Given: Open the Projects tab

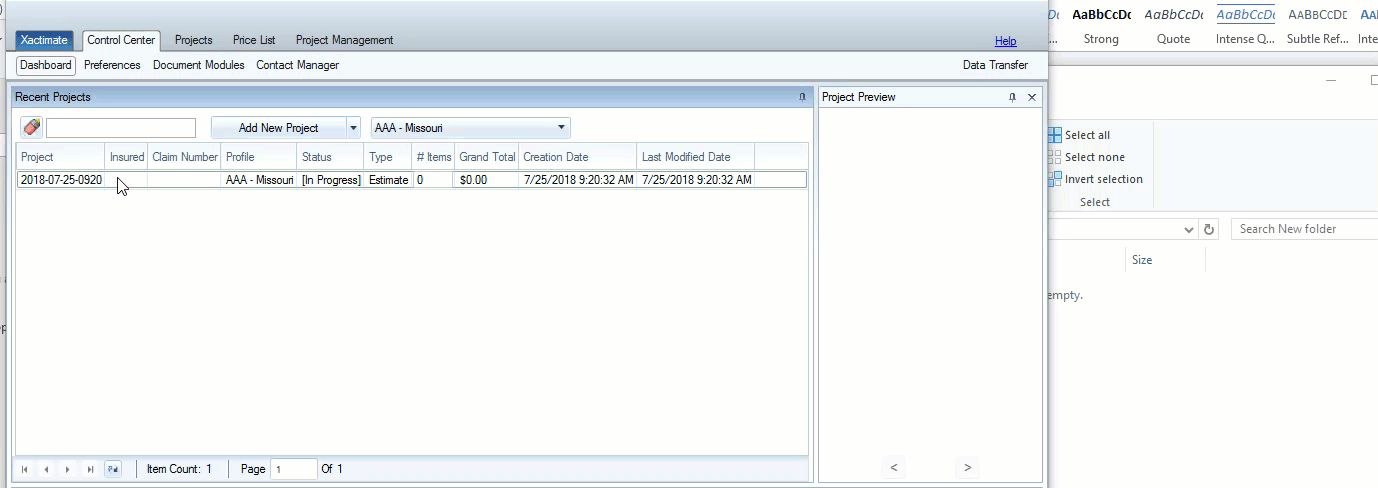Looking at the screenshot, I should pos(194,40).
